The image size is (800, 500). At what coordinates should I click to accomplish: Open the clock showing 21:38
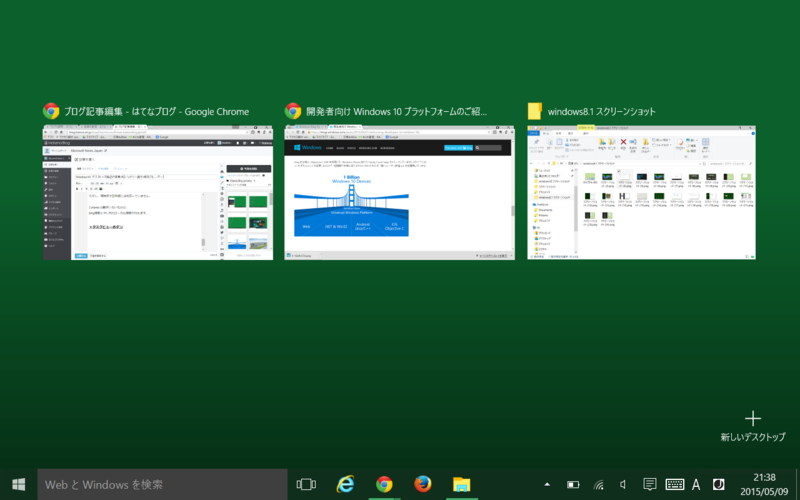click(x=764, y=484)
